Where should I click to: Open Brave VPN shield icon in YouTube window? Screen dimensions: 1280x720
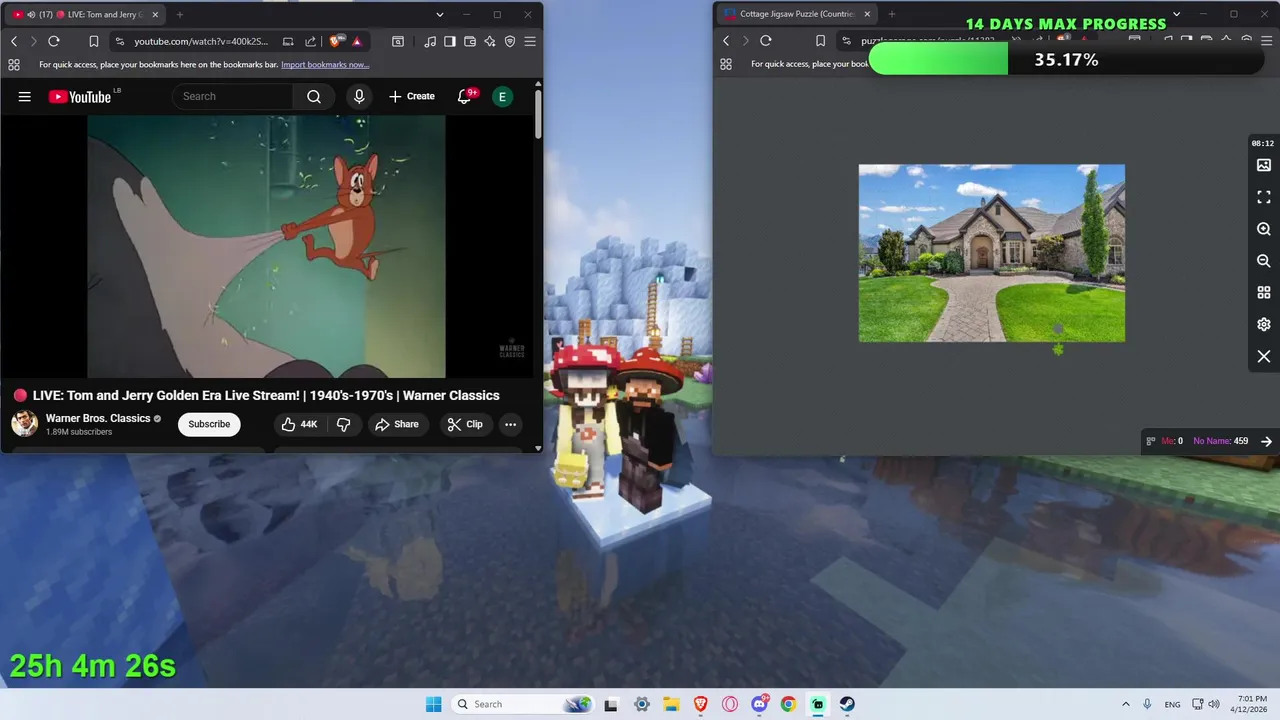(510, 41)
